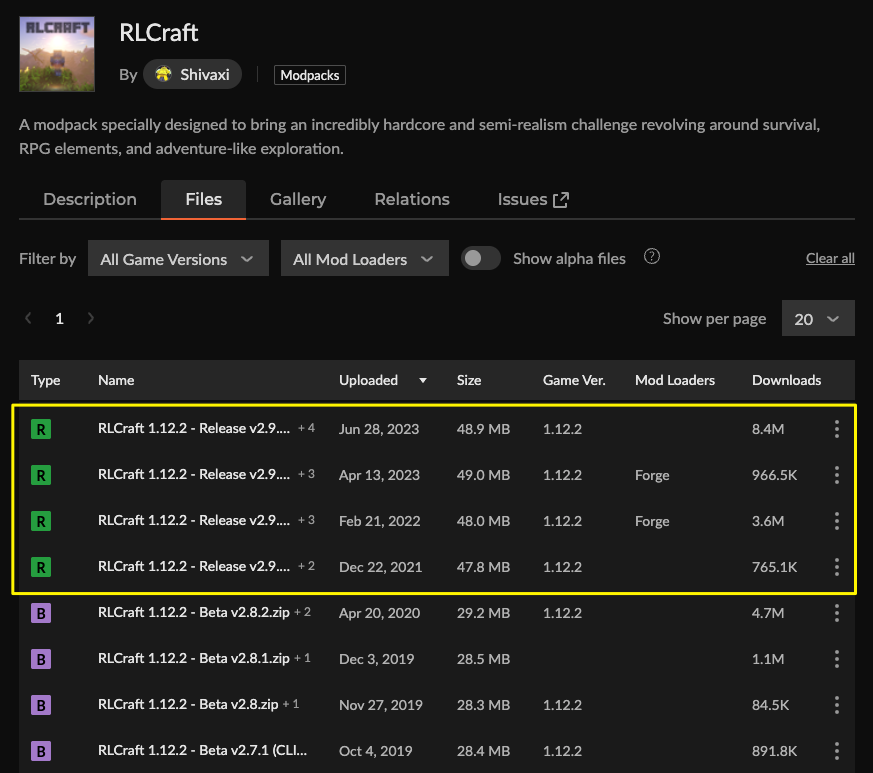Go to previous page arrow
Image resolution: width=873 pixels, height=773 pixels.
28,318
